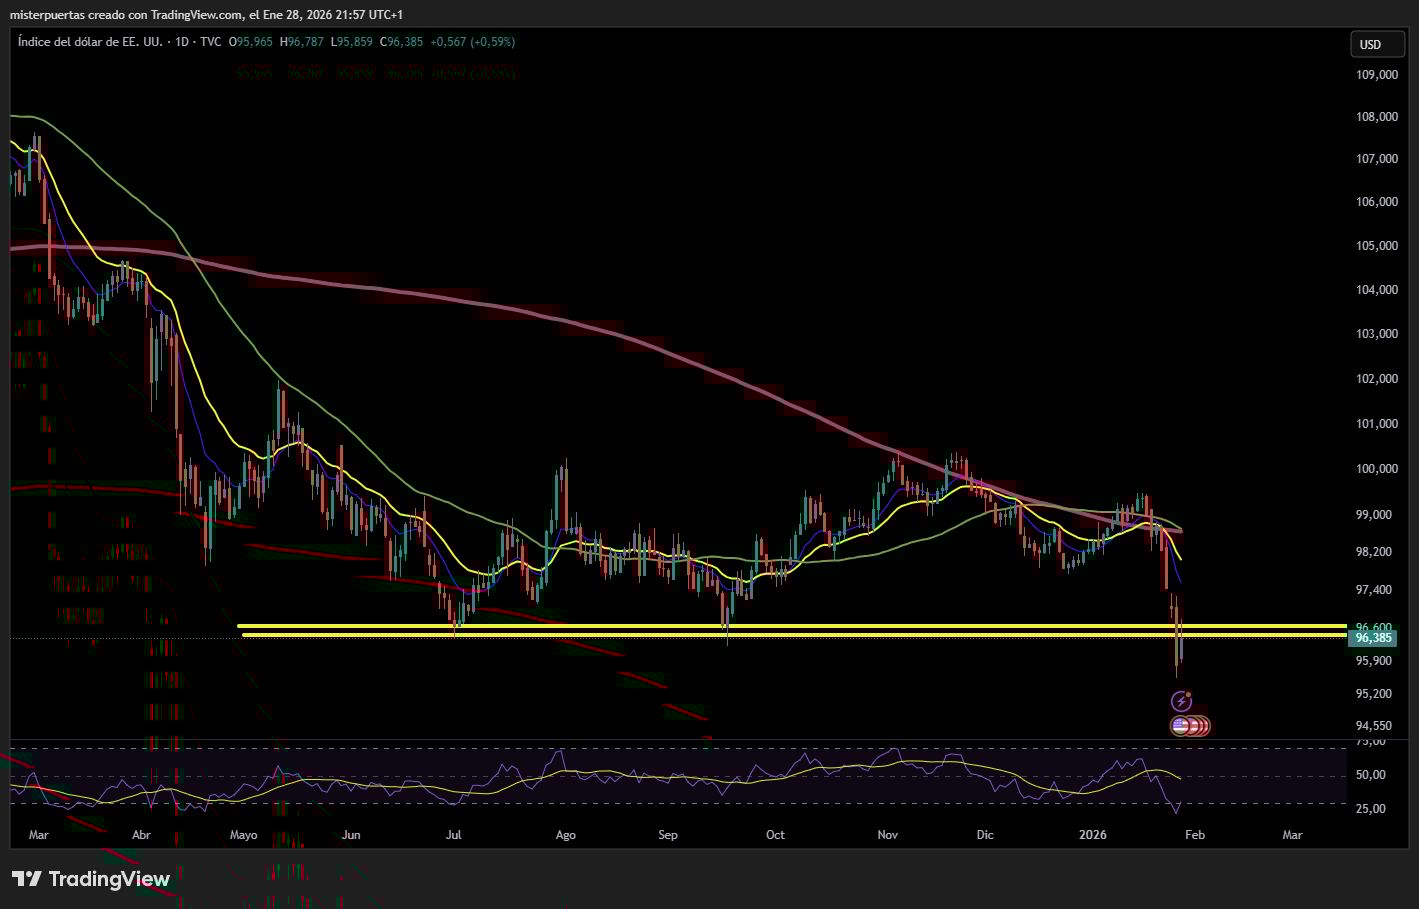
Task: Click the 105,000 price axis label
Action: (x=1376, y=246)
